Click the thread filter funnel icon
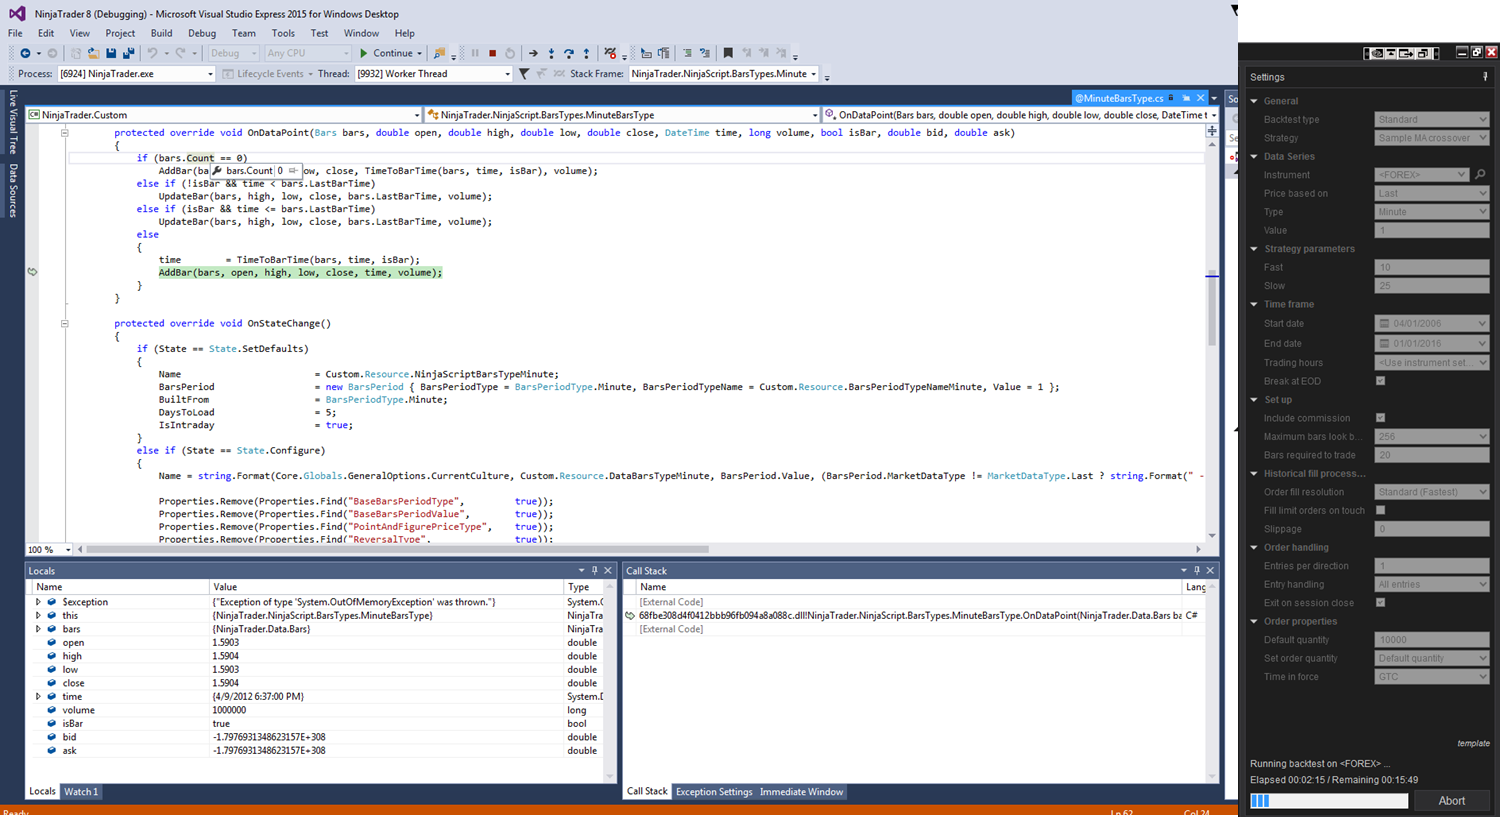This screenshot has height=817, width=1500. (x=524, y=74)
